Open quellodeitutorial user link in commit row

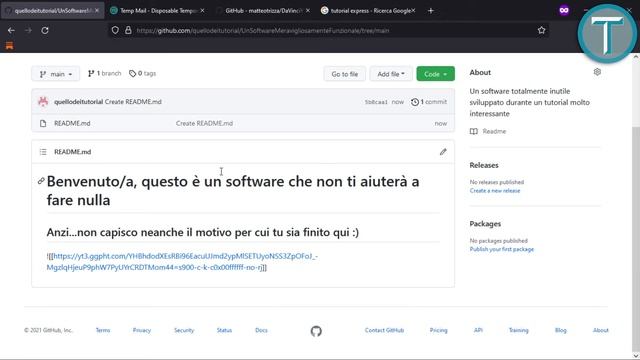pos(78,102)
